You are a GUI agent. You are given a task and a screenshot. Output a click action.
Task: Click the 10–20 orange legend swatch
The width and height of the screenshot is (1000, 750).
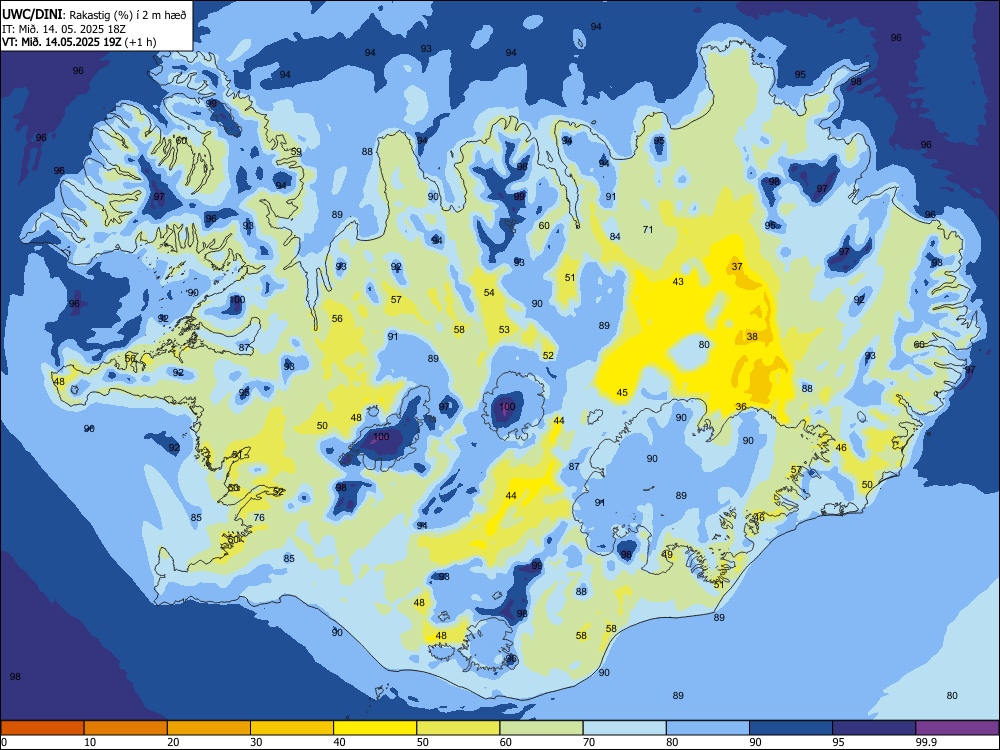(126, 728)
